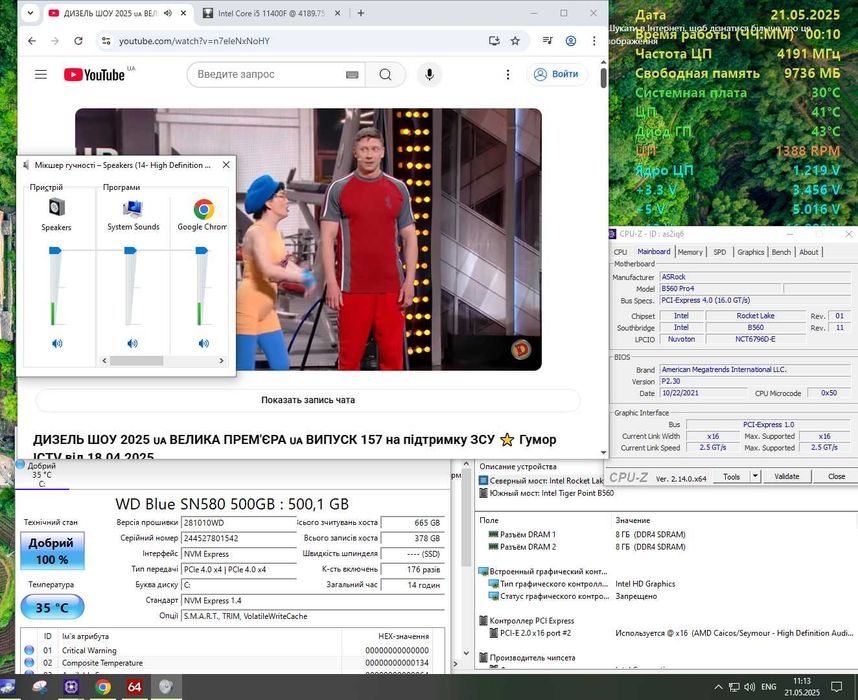Screen dimensions: 858x700
Task: Select Южный мост: Intel Tiger Point B560 row
Action: coord(547,493)
